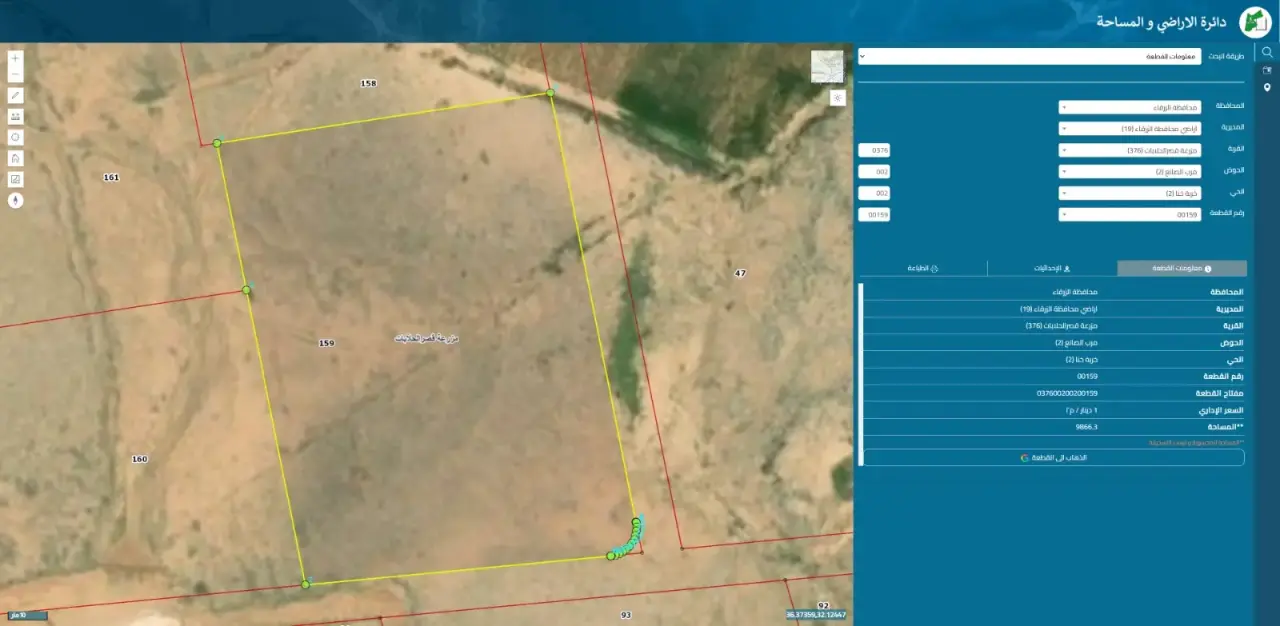The width and height of the screenshot is (1280, 626).
Task: Click parcel label 47 on the map
Action: 740,273
